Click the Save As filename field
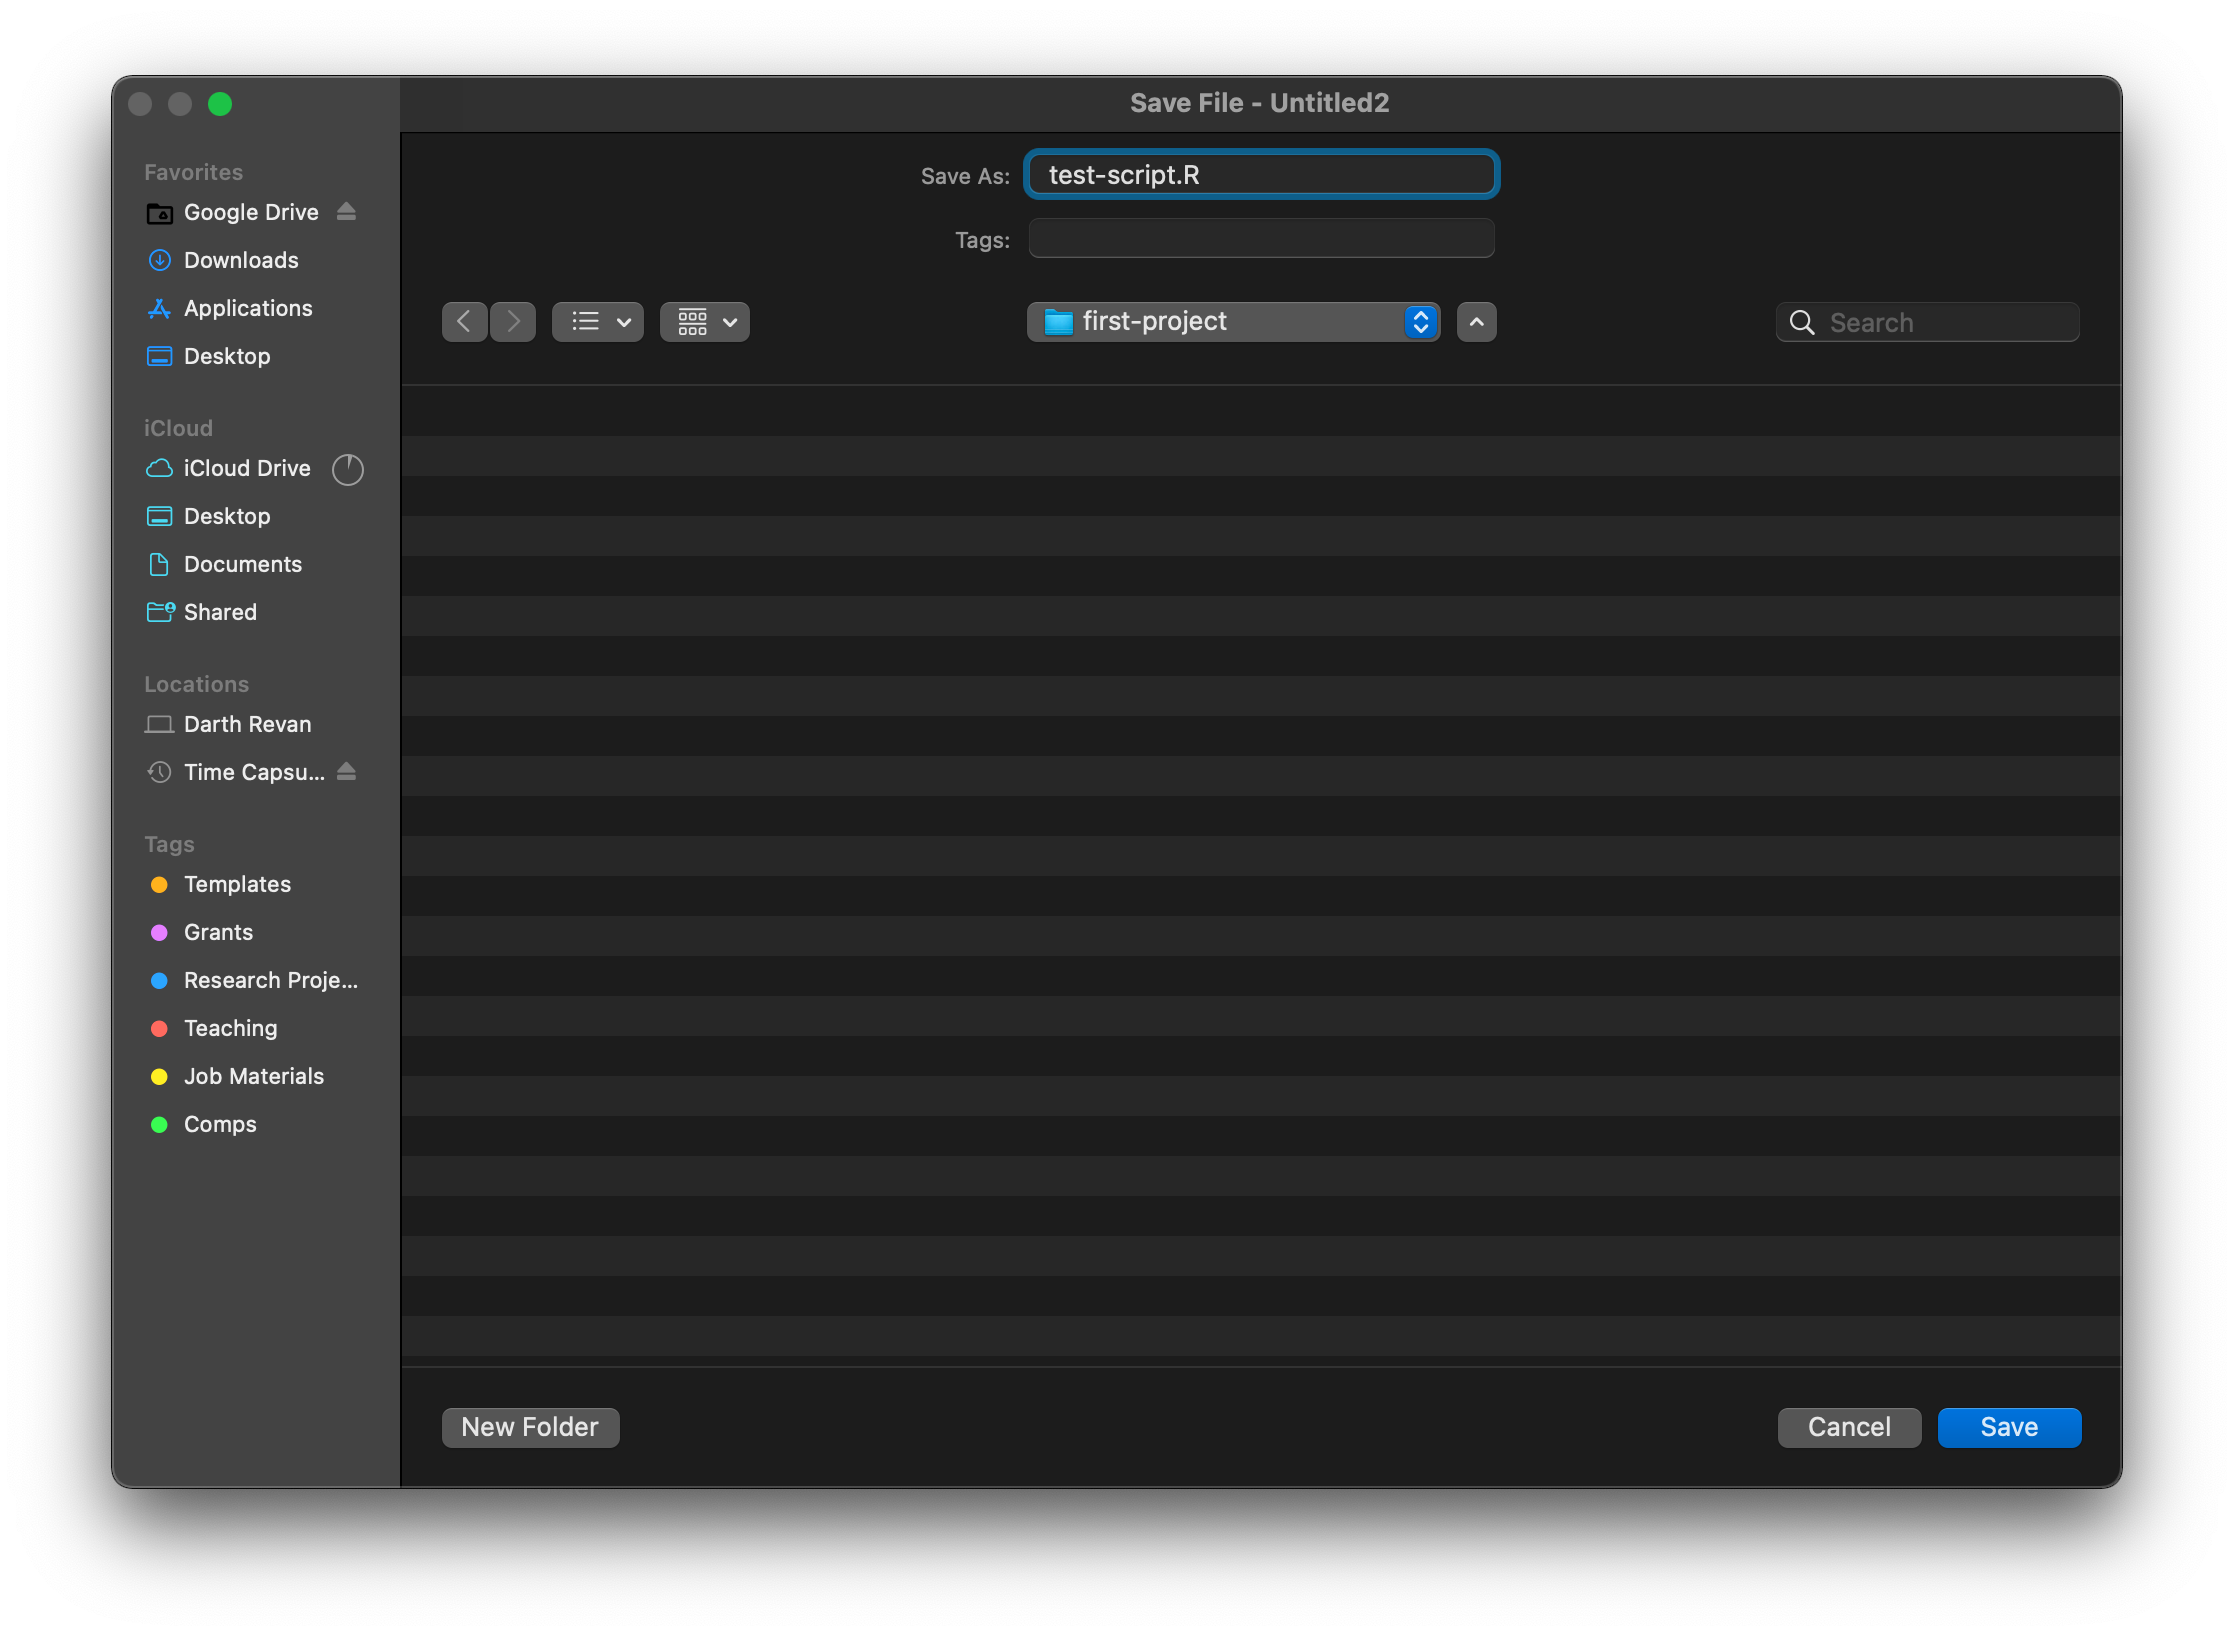 (1261, 174)
